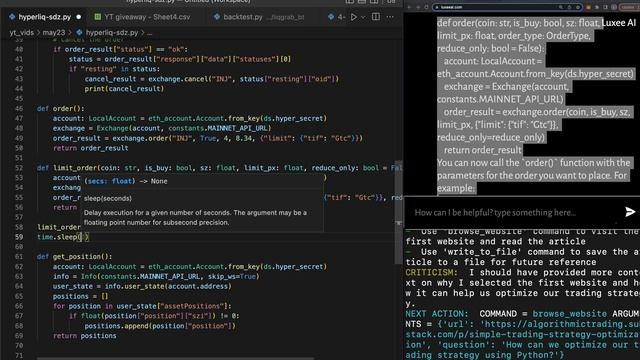The image size is (640, 360).
Task: Click 'return positions' on line 69
Action: click(x=84, y=336)
